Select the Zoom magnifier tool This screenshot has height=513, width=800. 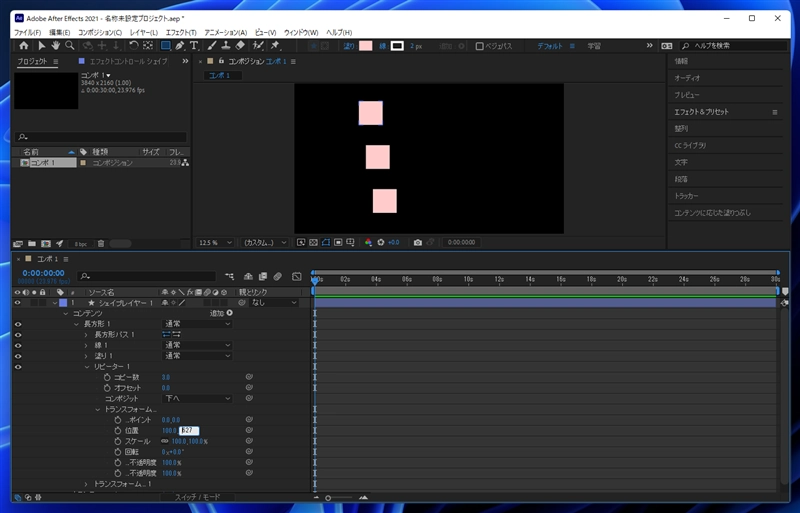pos(70,46)
